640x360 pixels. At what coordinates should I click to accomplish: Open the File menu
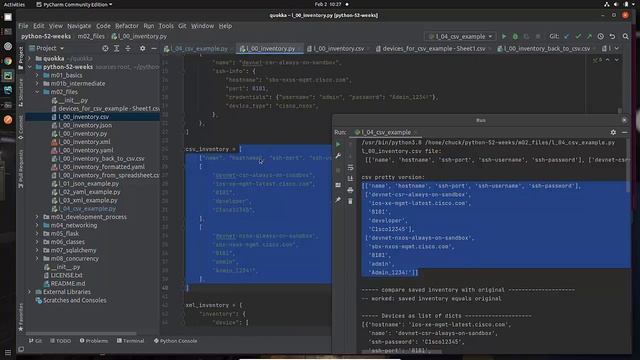(x=23, y=26)
